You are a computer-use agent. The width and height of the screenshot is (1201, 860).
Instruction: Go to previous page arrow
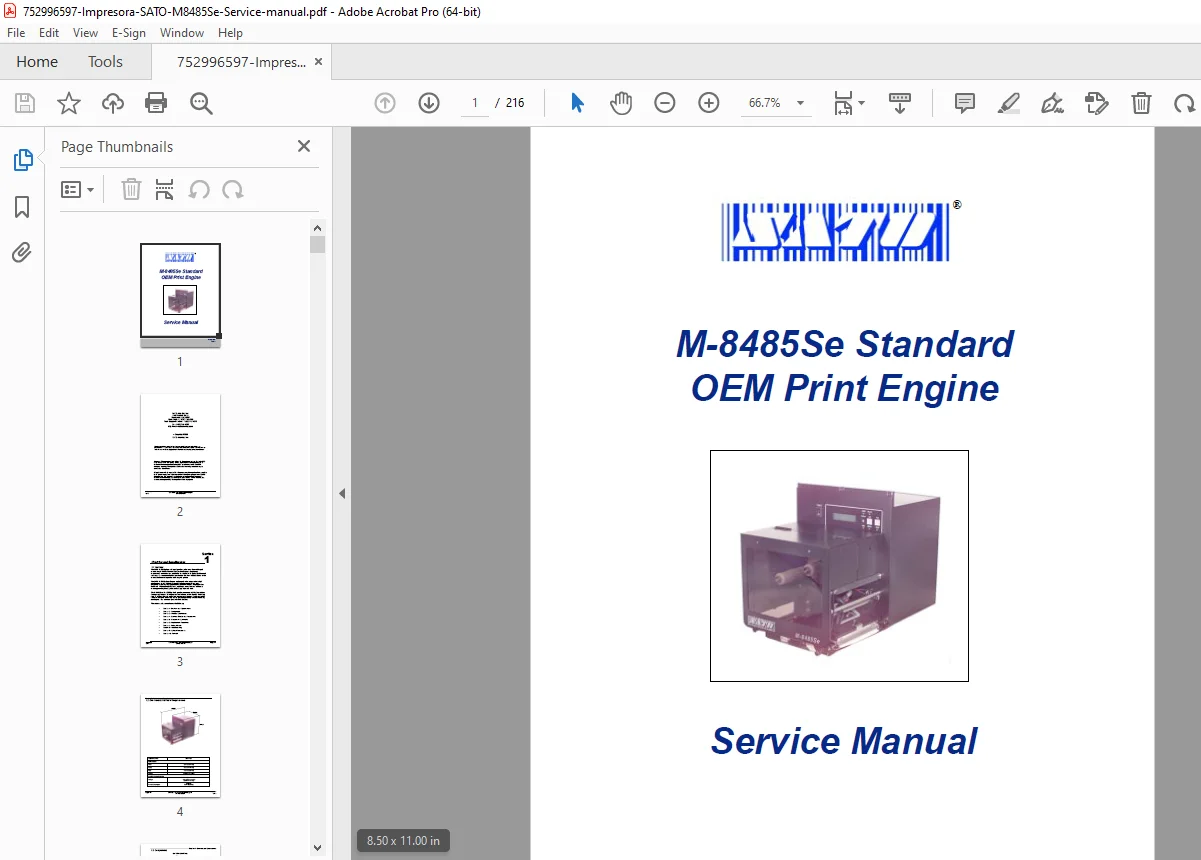pos(385,103)
